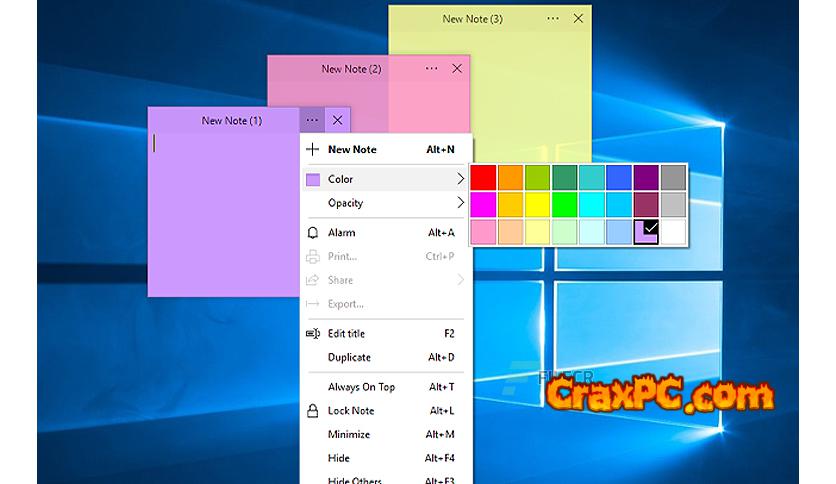Pick the bright green swatch
Image resolution: width=836 pixels, height=484 pixels.
[565, 205]
